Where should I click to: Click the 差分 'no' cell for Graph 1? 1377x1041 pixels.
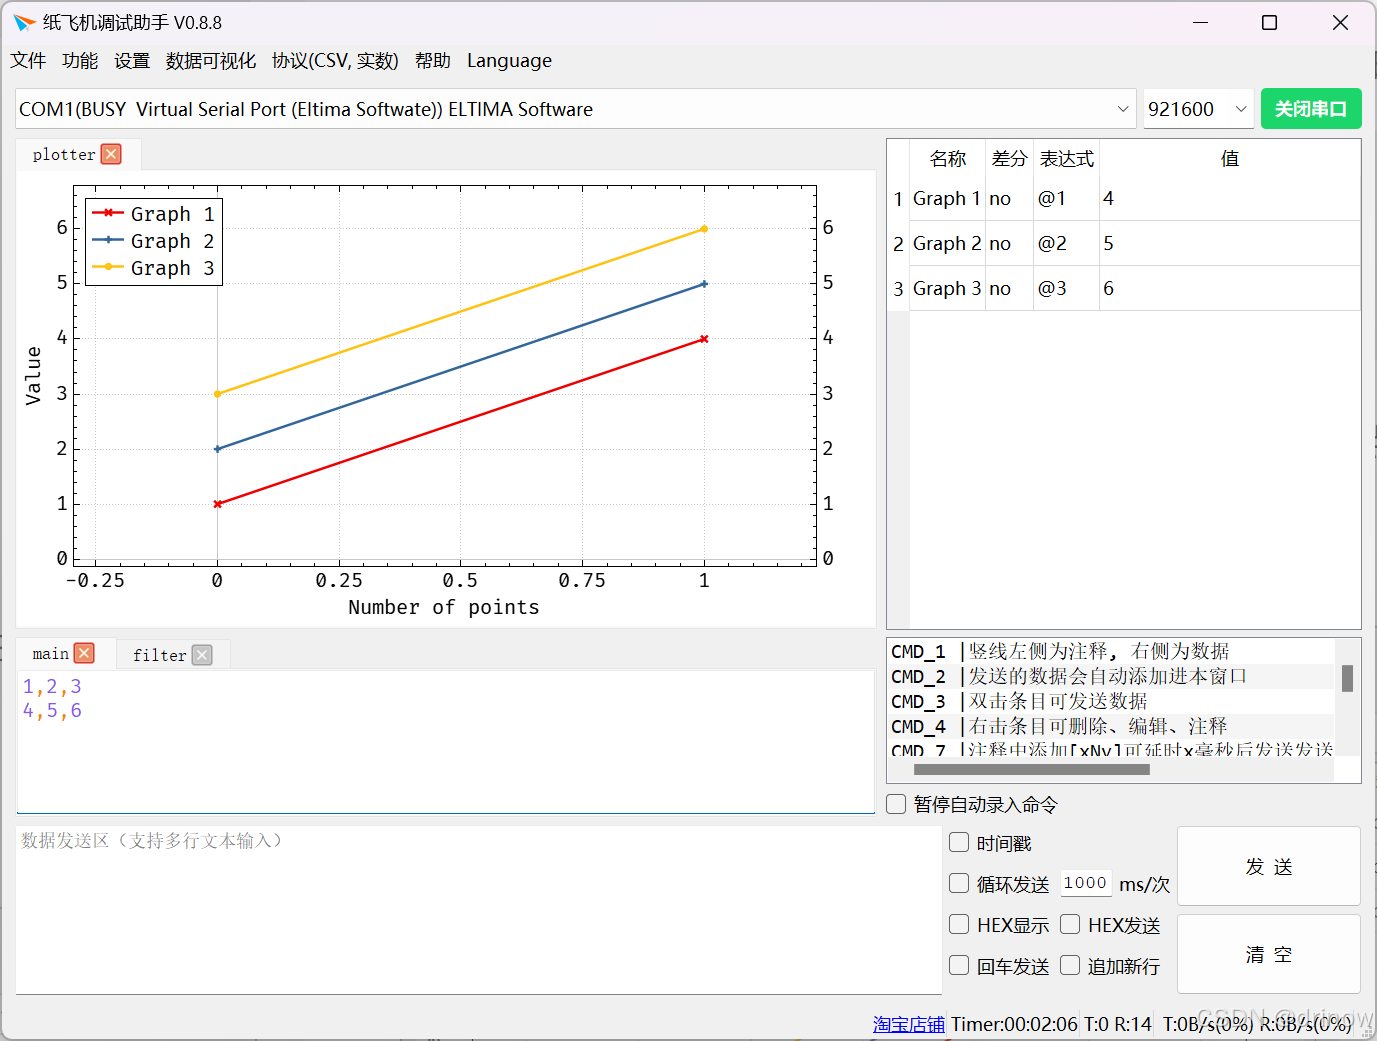(x=1009, y=198)
